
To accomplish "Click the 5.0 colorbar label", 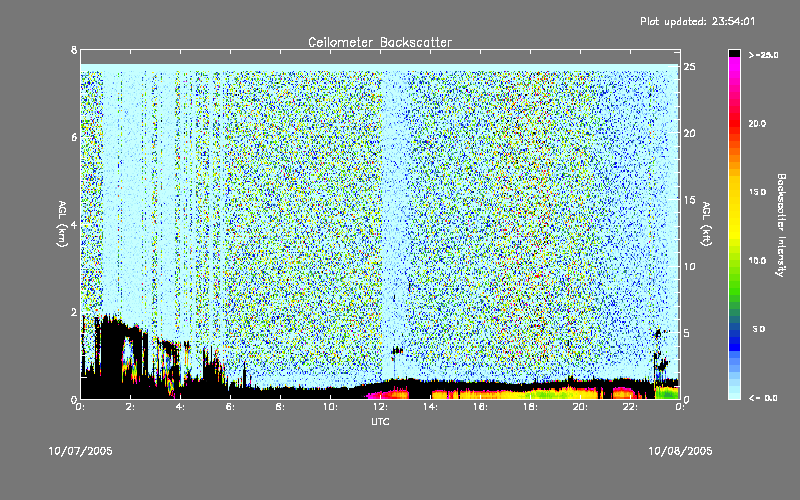I will click(759, 329).
